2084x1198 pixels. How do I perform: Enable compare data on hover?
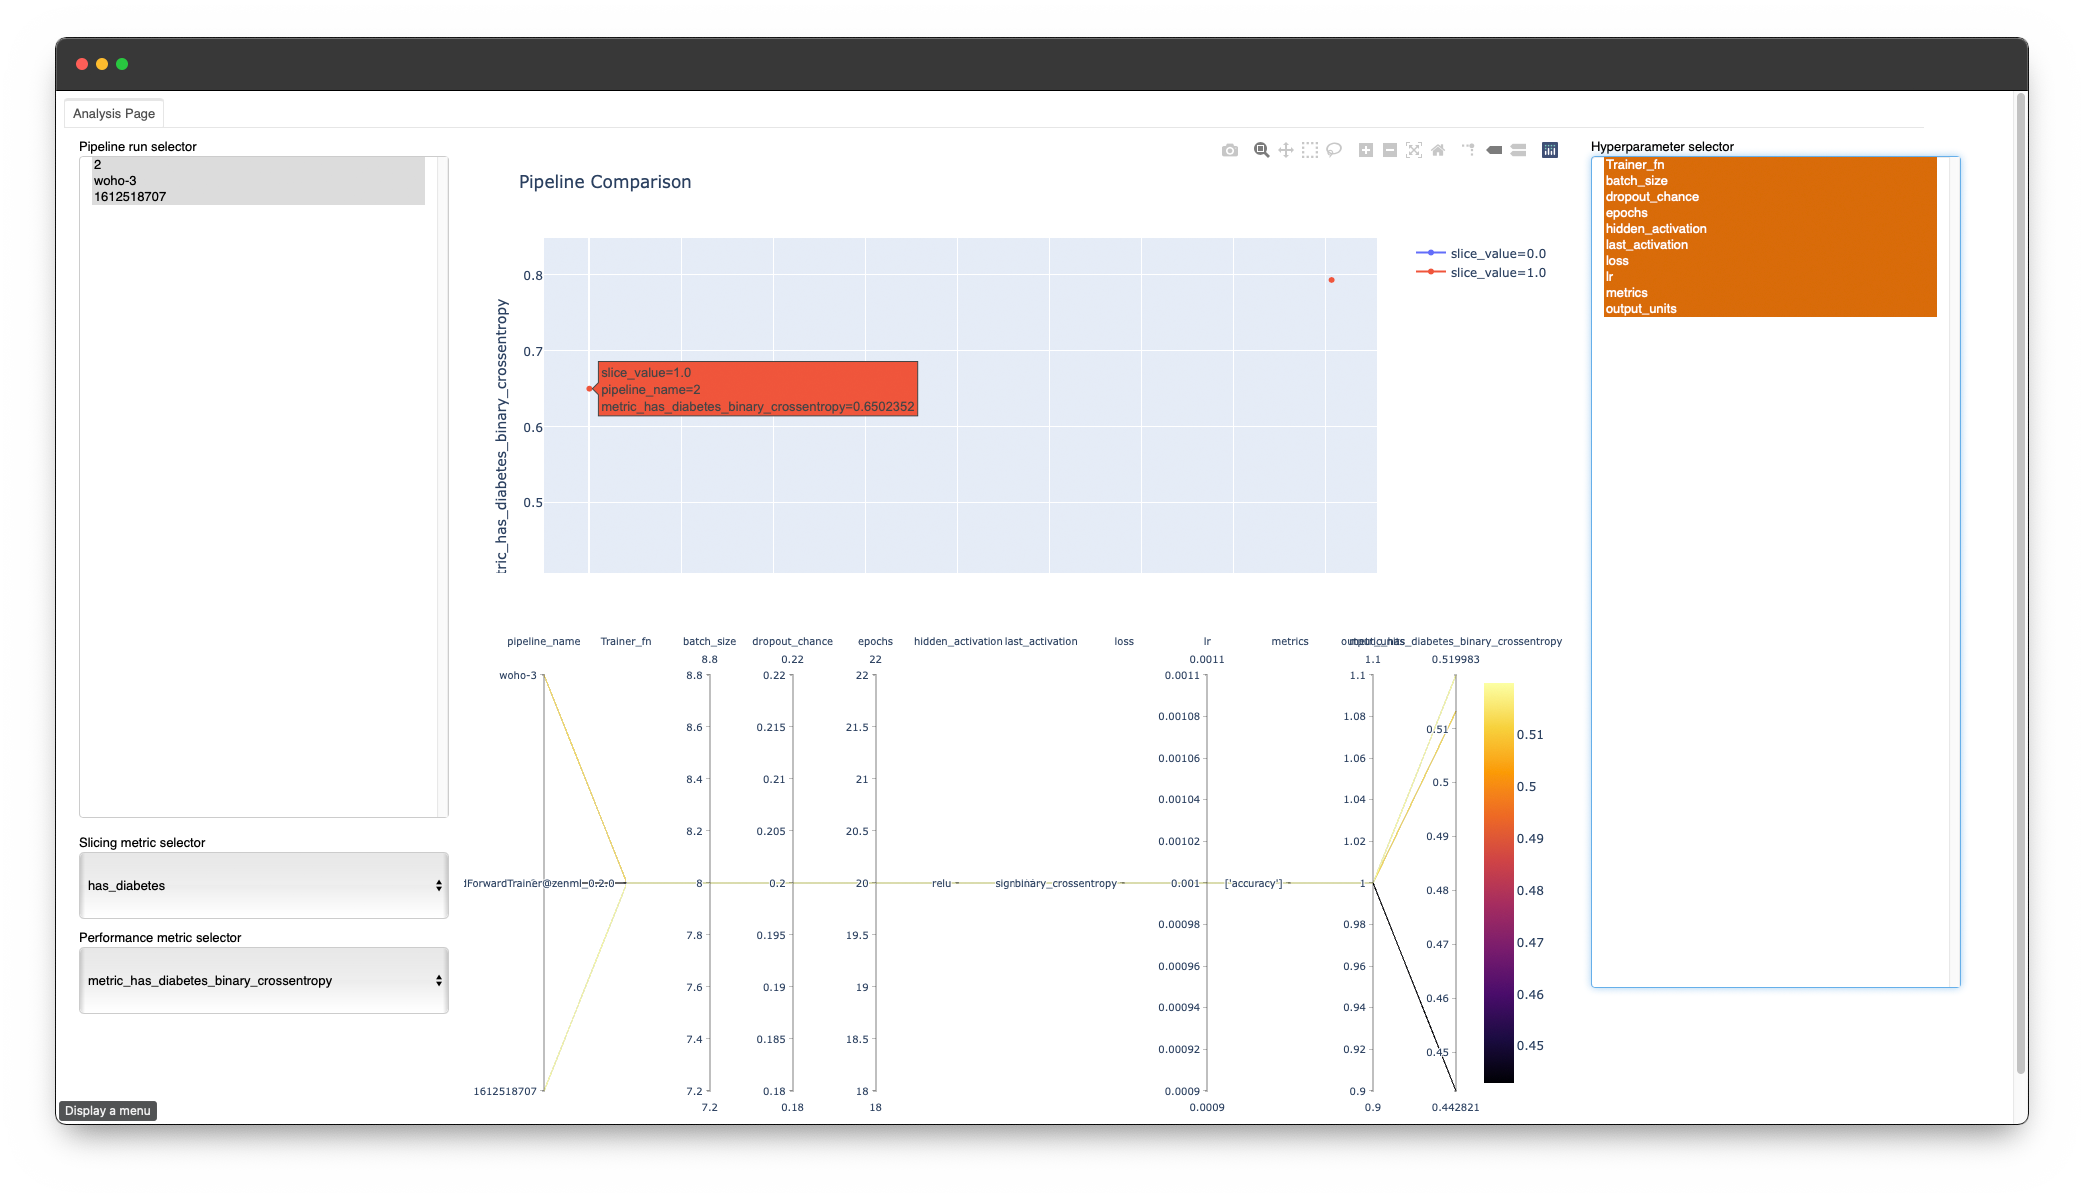coord(1518,150)
